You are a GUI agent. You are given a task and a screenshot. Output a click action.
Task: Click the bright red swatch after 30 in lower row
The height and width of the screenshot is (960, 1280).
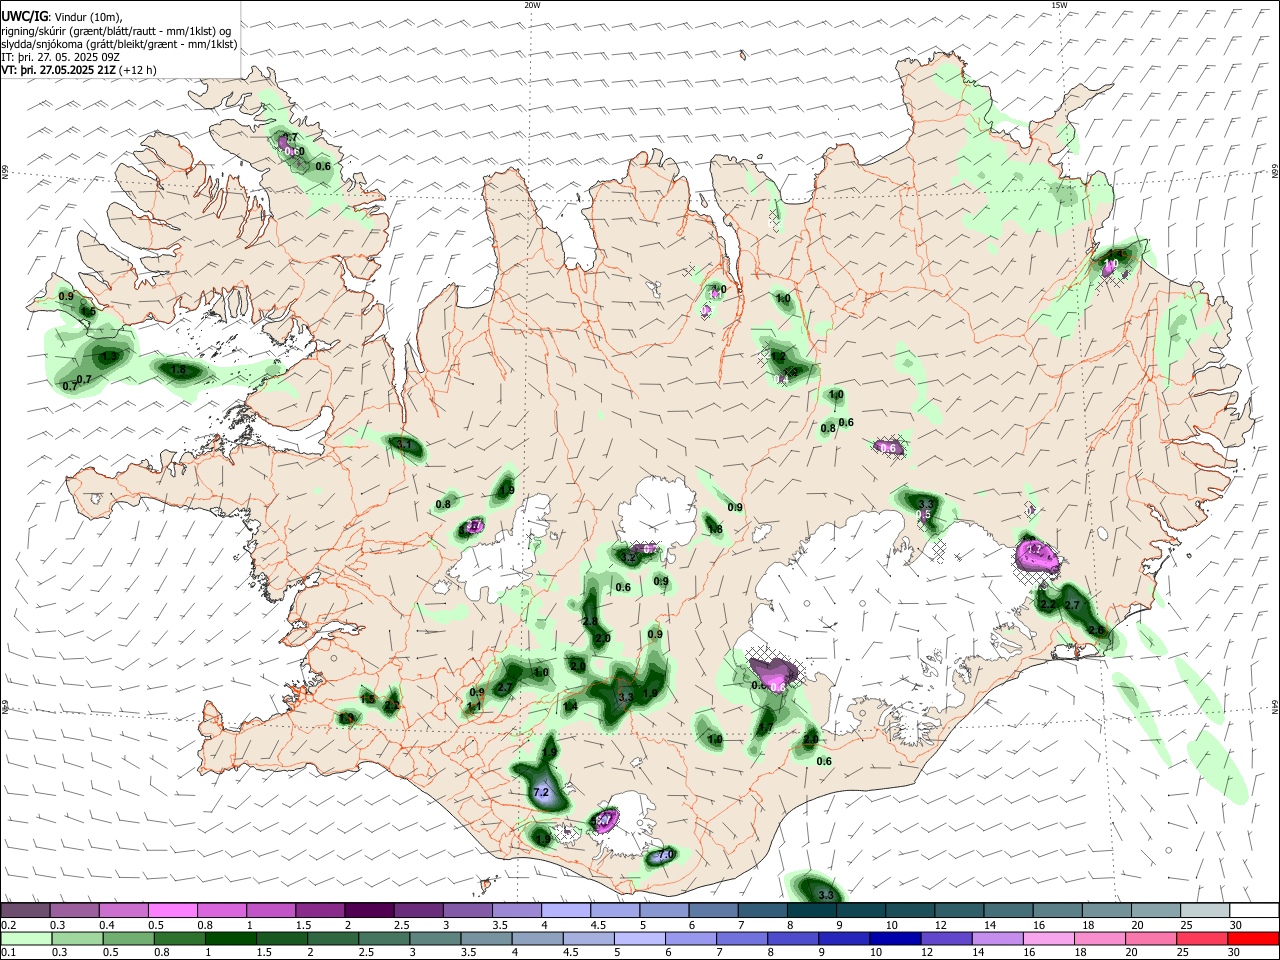(1253, 938)
